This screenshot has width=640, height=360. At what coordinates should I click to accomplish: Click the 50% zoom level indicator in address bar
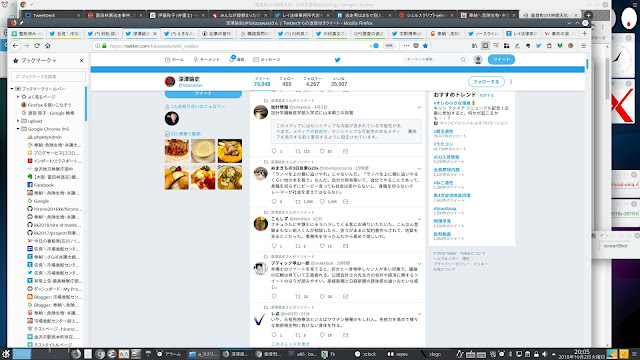click(389, 46)
